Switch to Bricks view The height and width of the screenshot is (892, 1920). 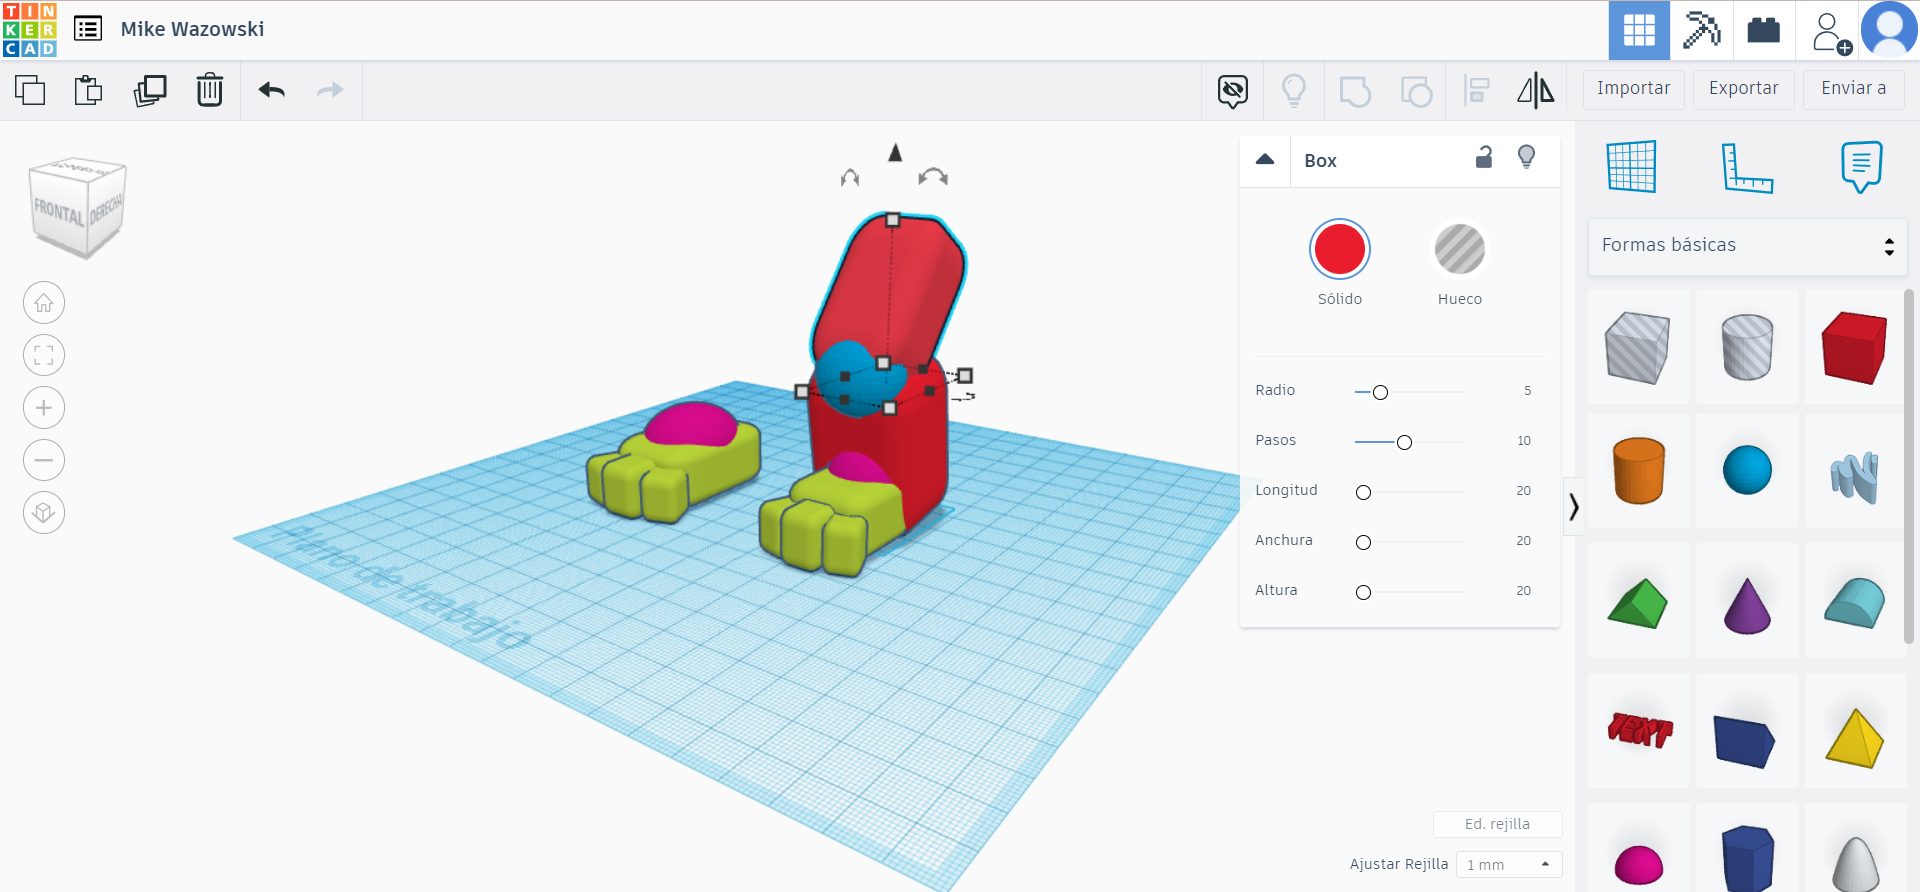coord(1763,30)
